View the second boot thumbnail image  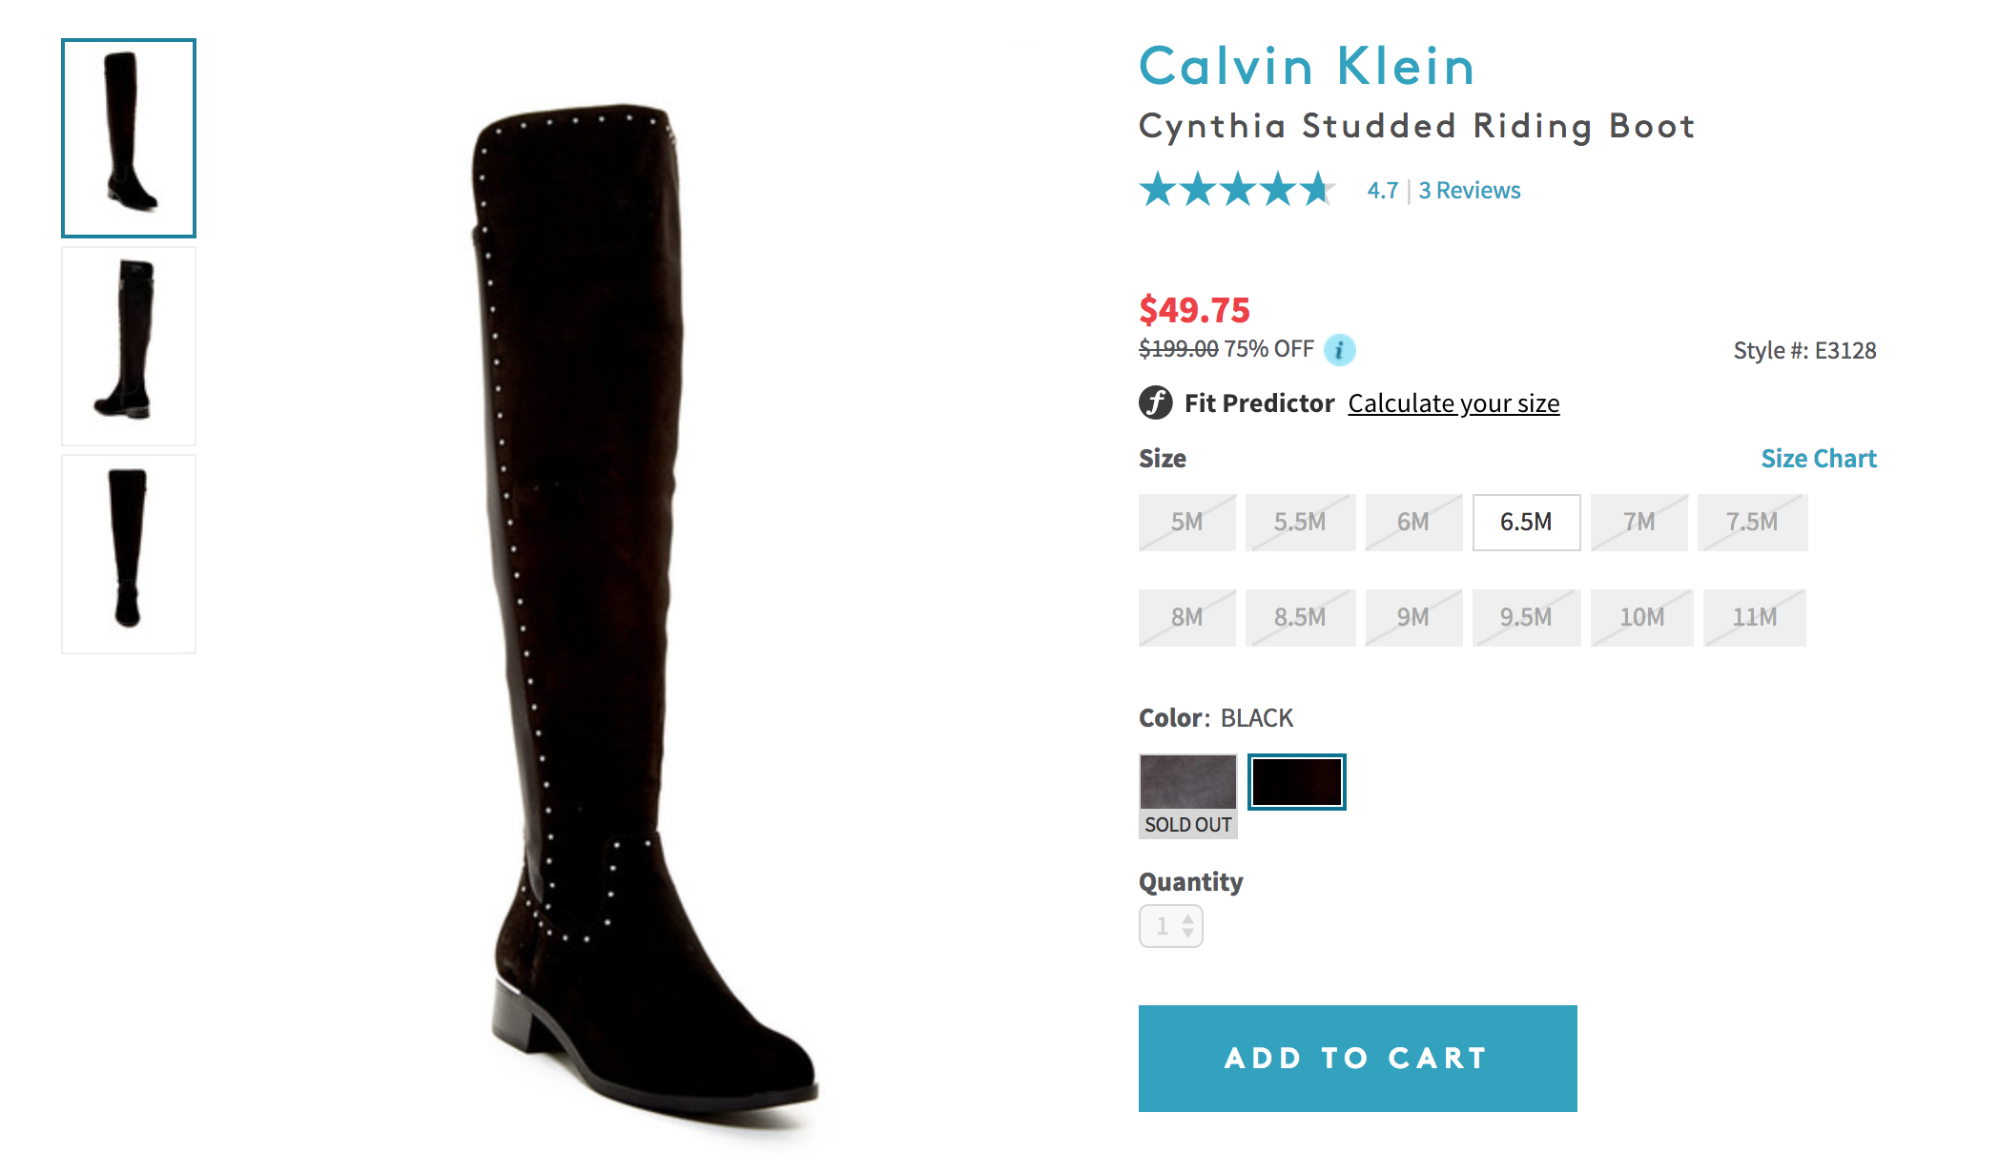tap(129, 345)
